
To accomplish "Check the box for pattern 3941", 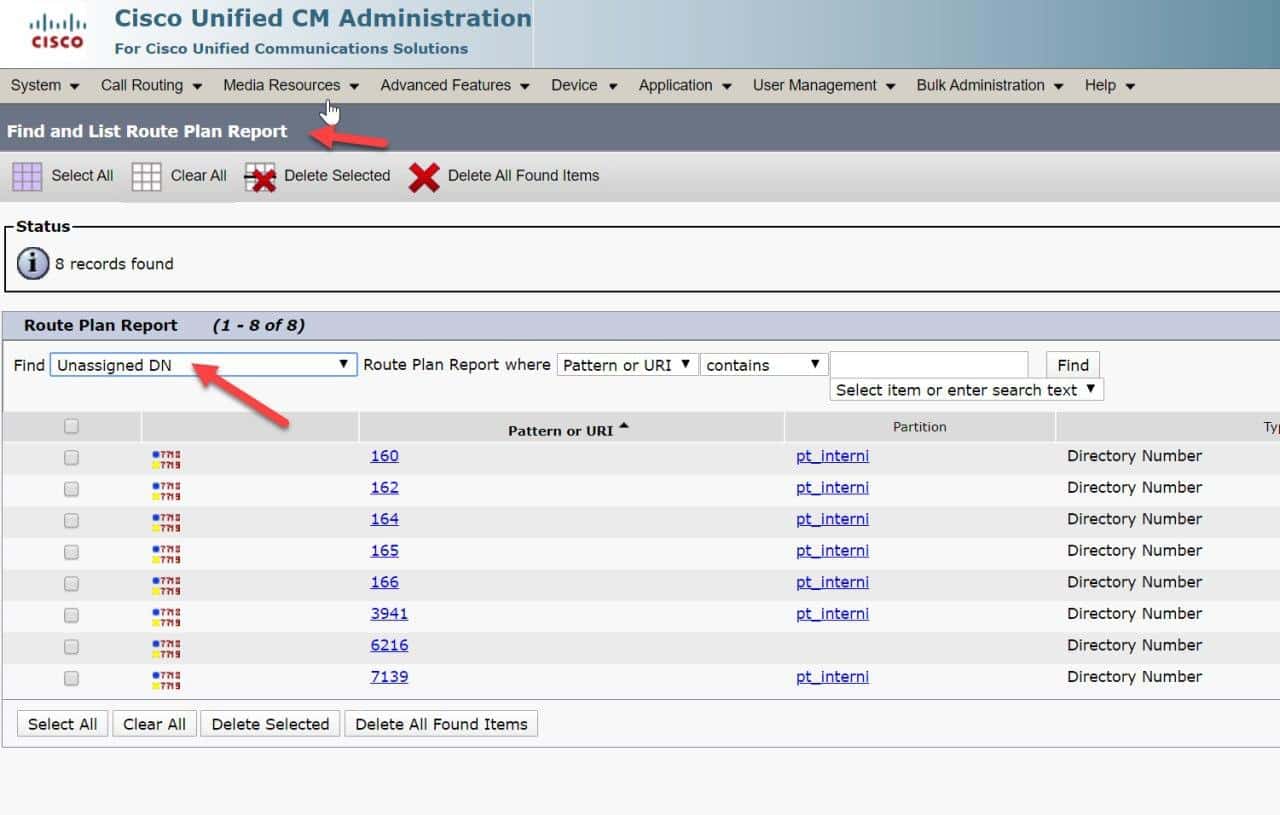I will point(71,615).
